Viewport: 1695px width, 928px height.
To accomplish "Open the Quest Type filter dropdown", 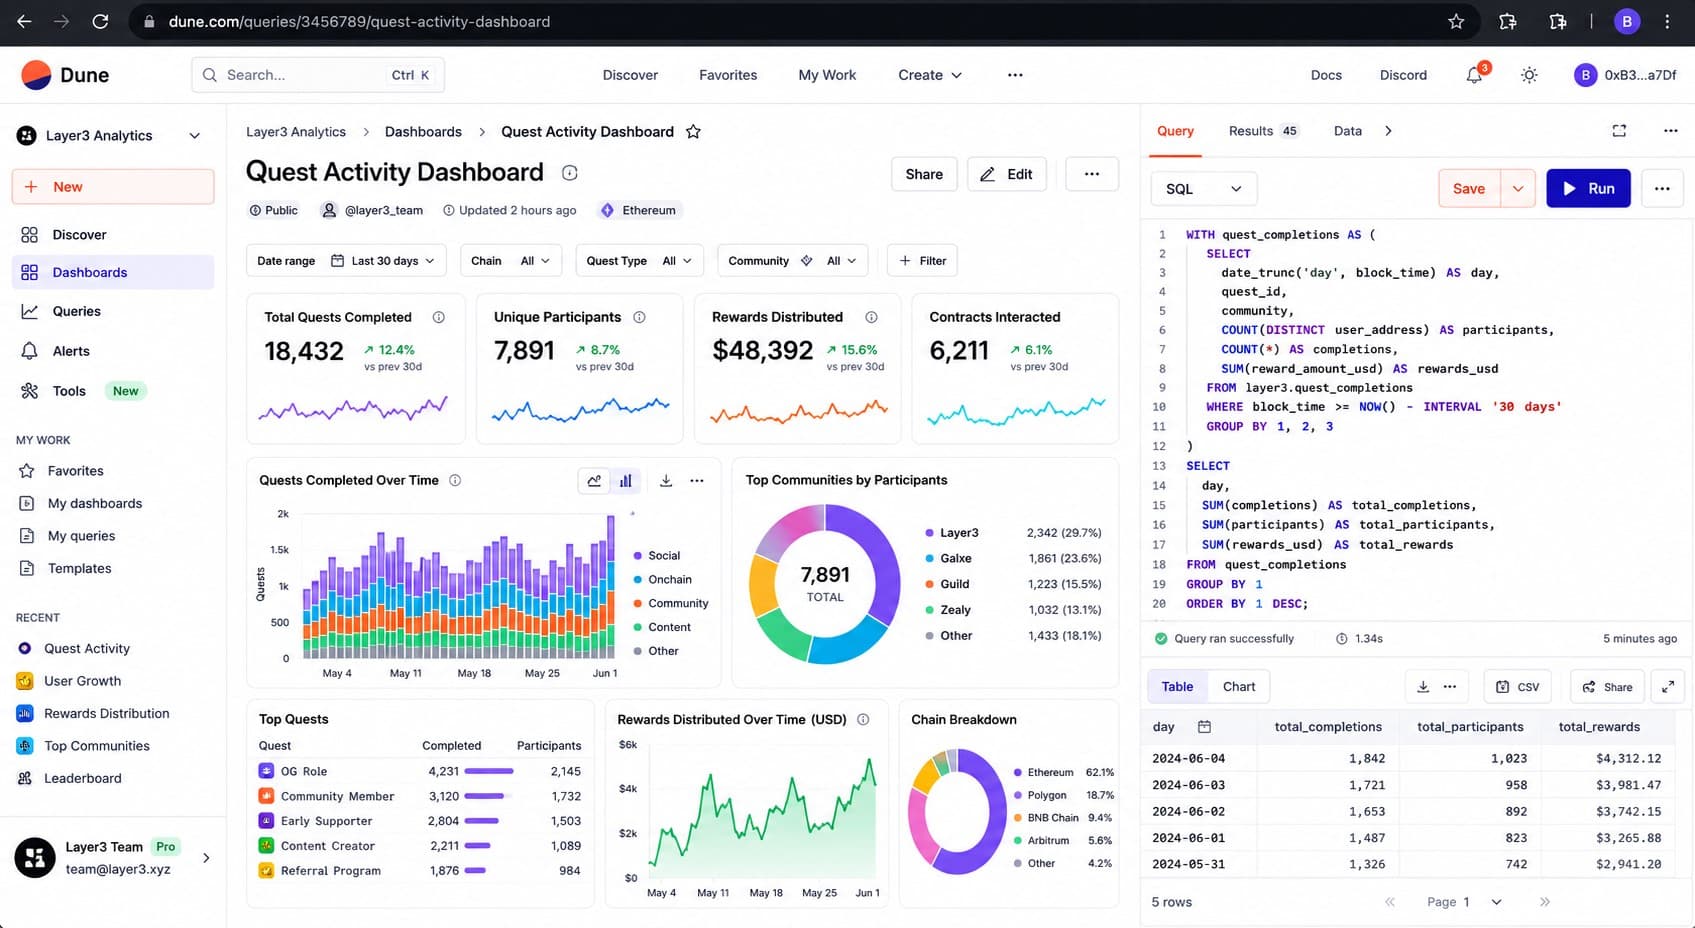I will pos(640,261).
